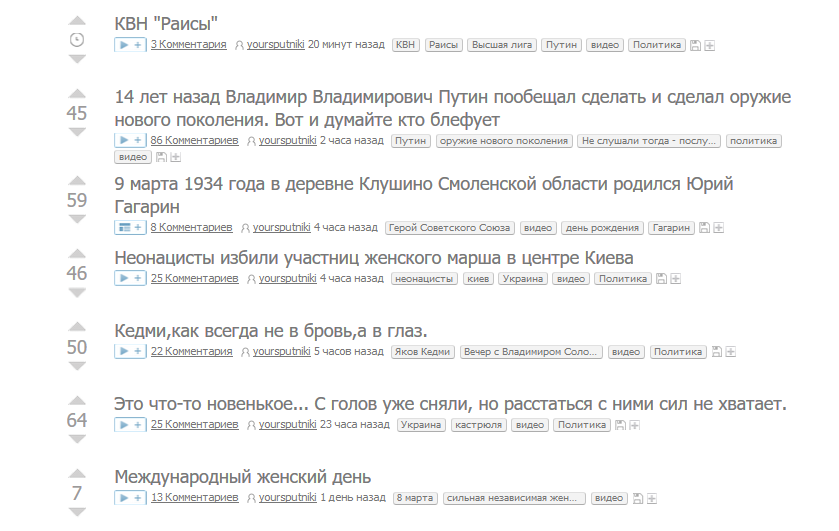Select the Высшая лига tag
Viewport: 839px width, 531px height.
pos(502,45)
